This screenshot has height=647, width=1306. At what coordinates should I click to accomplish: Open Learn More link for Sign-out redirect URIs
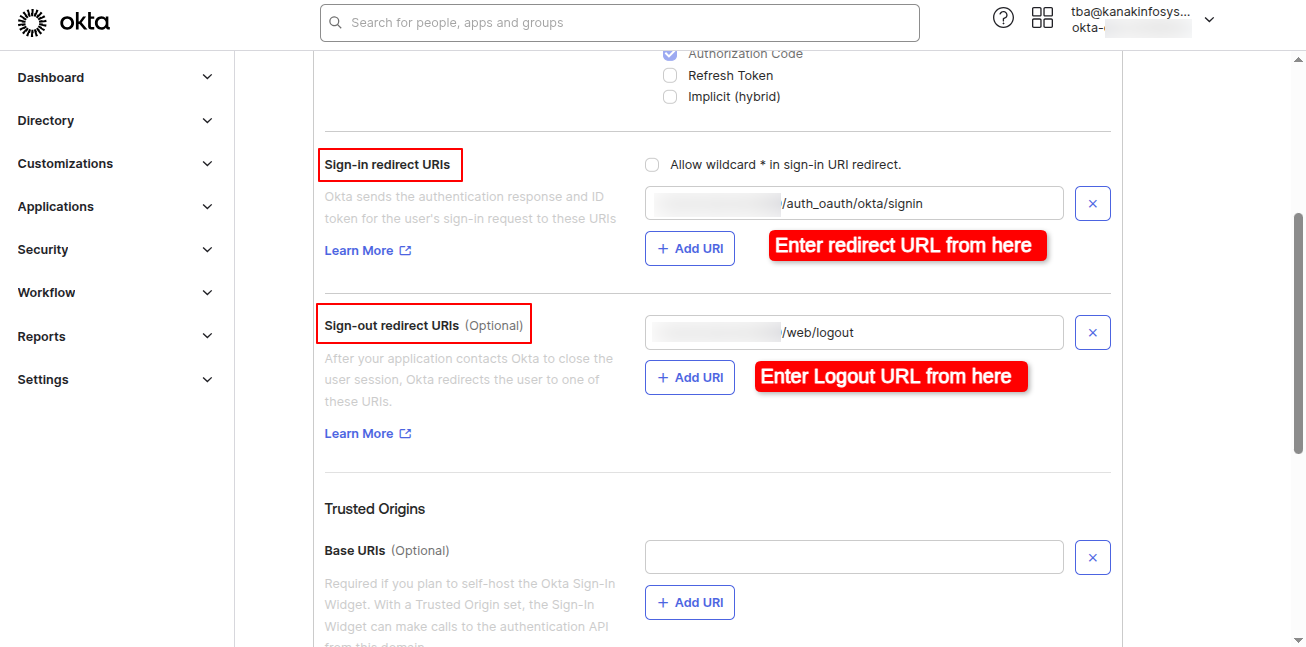[x=359, y=434]
